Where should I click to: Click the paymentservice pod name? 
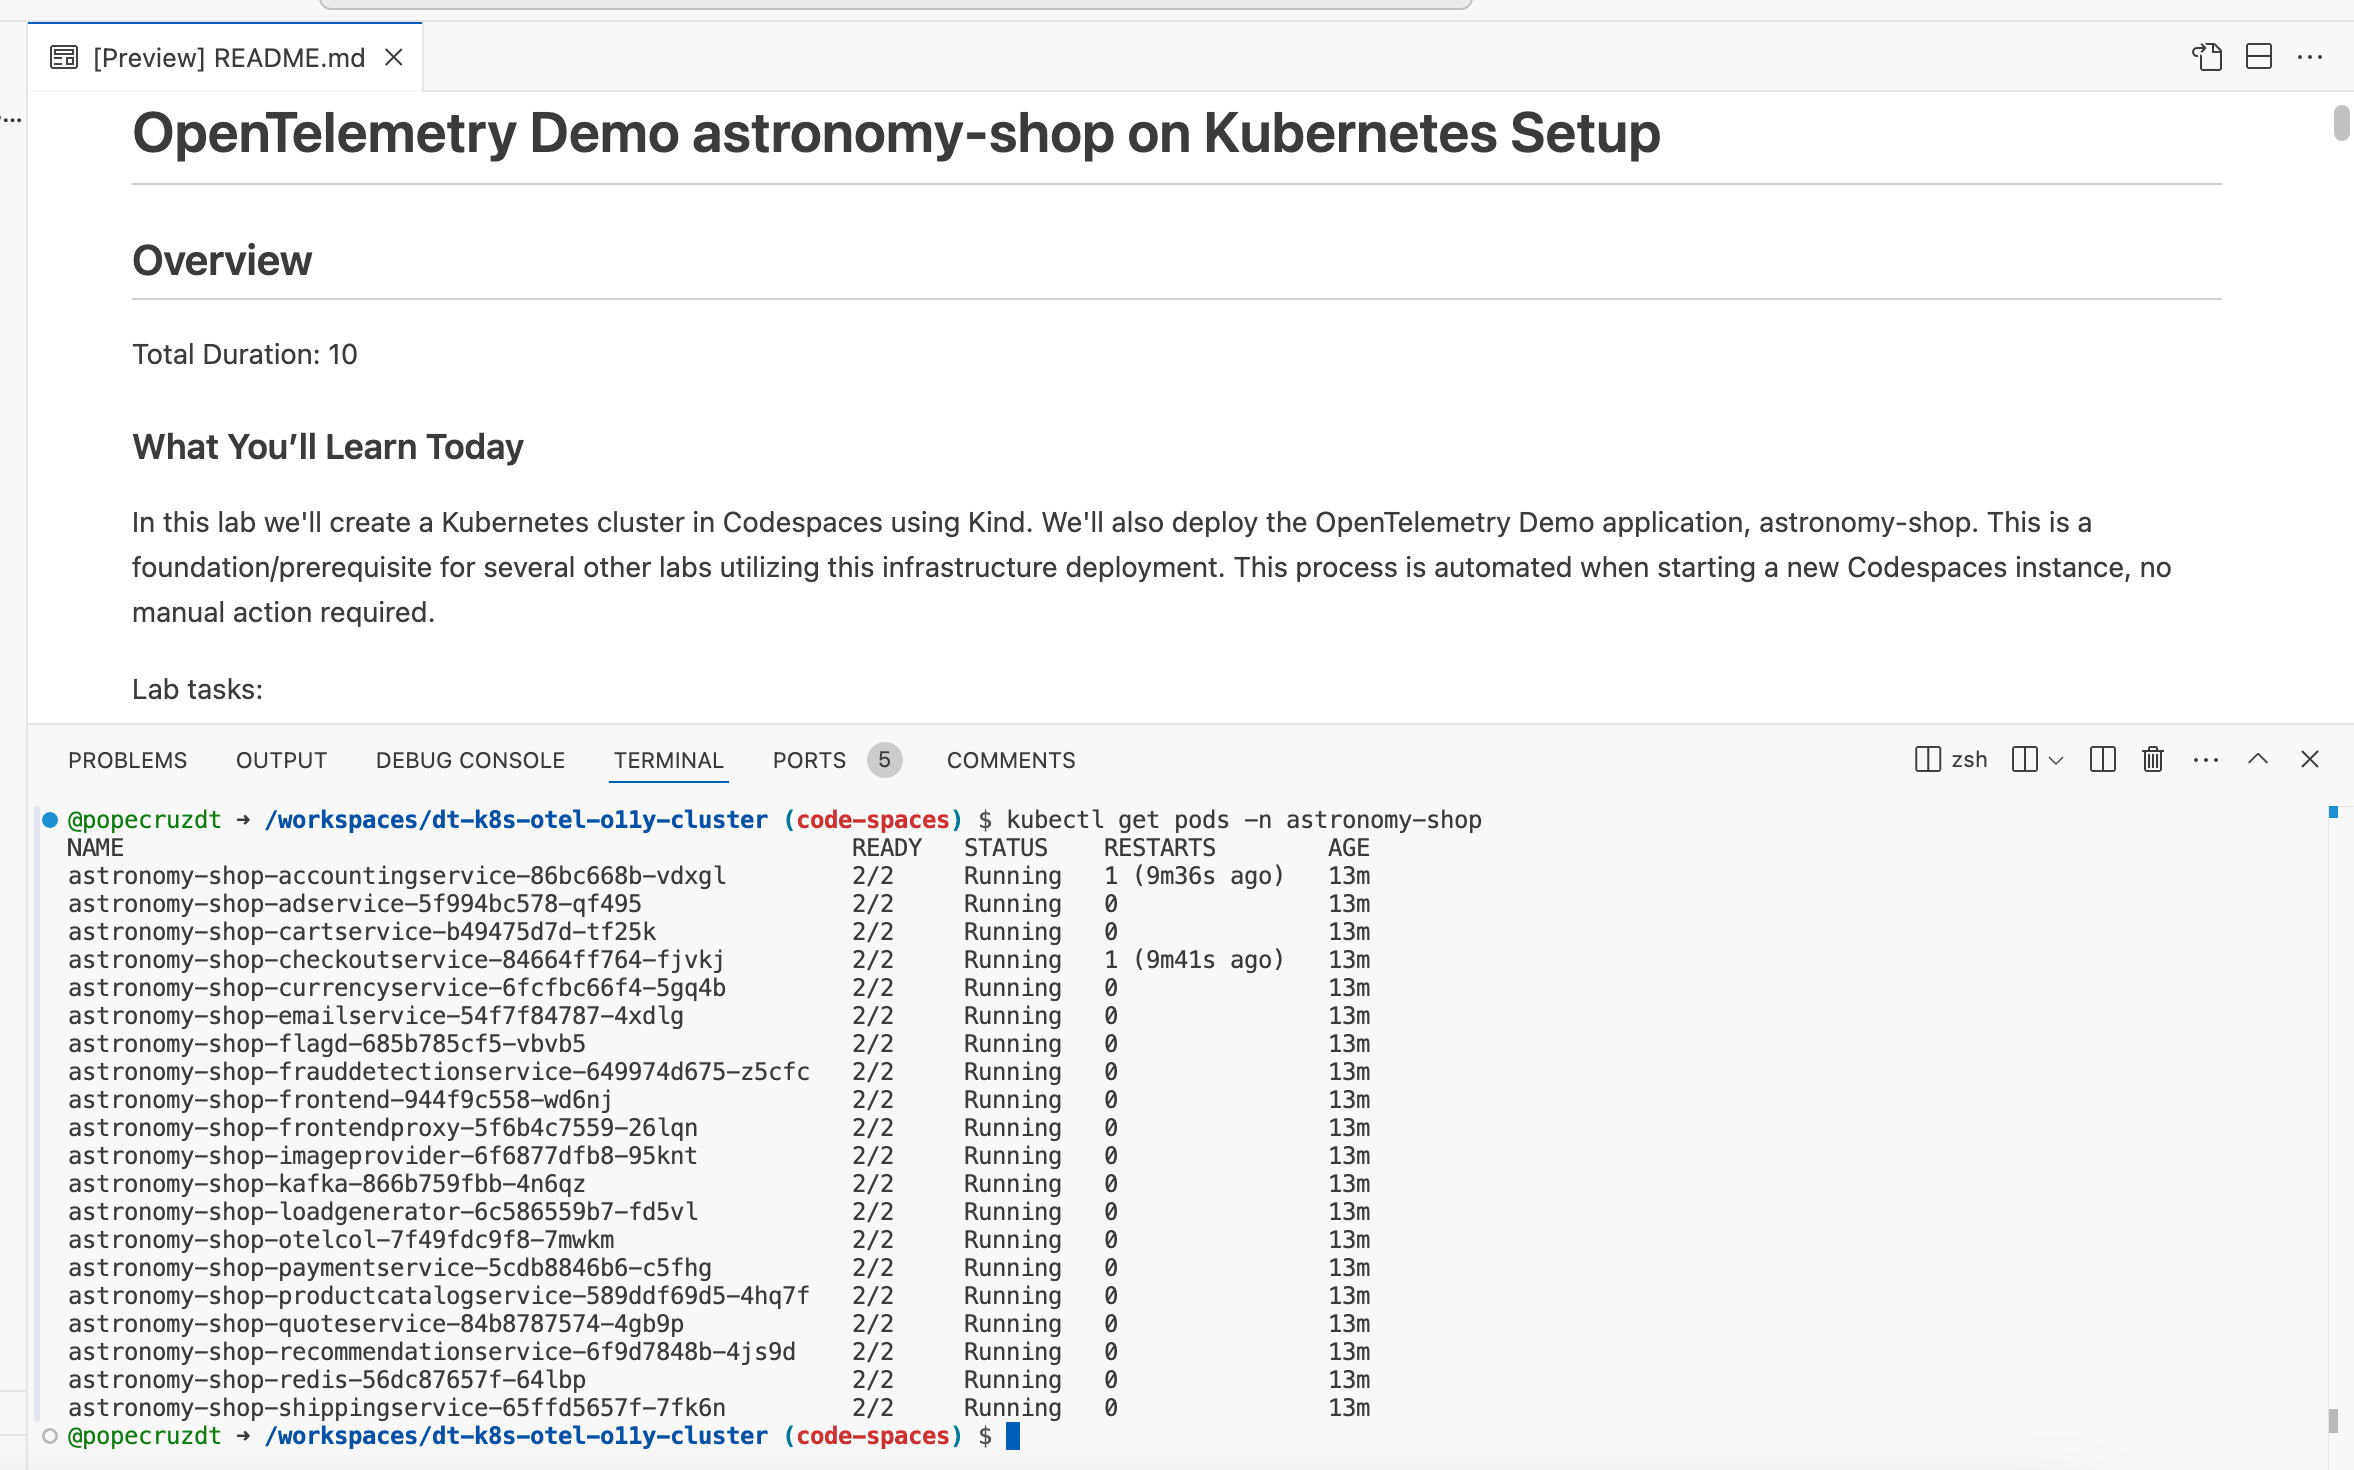tap(390, 1268)
